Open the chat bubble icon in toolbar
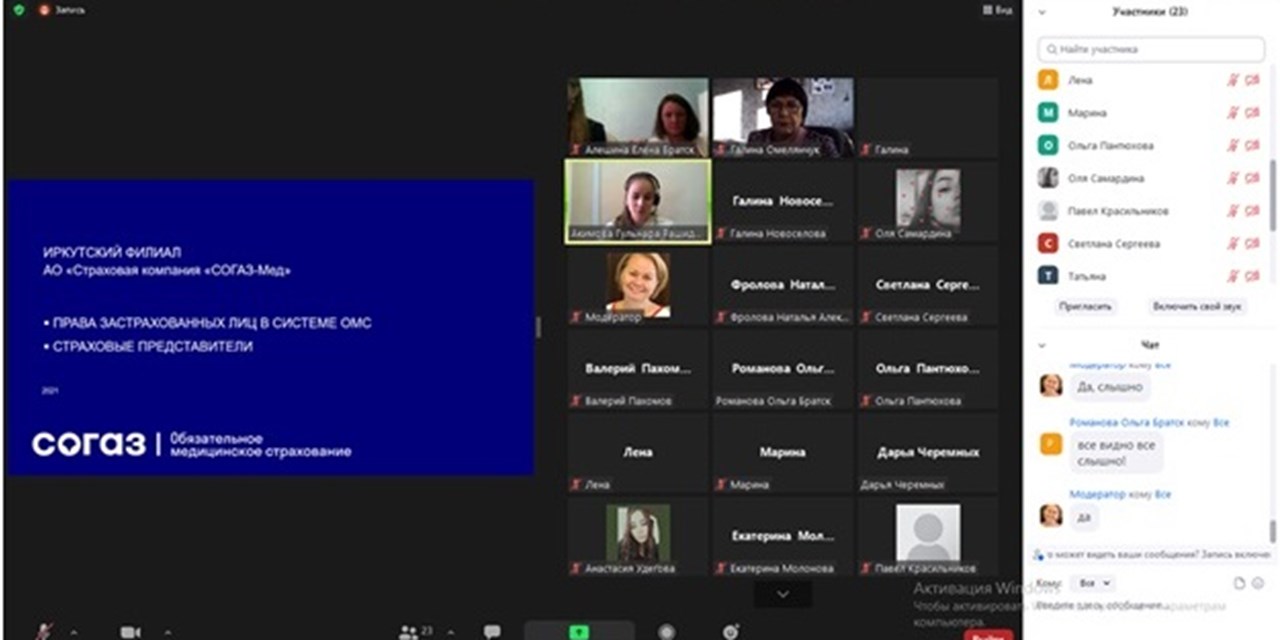1280x640 pixels. (492, 632)
